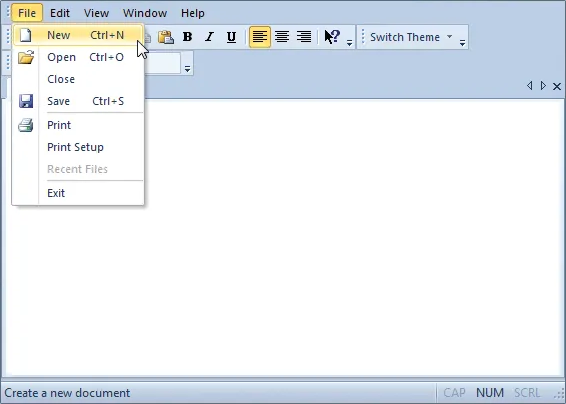Choose New from the File menu
The width and height of the screenshot is (566, 404).
tap(78, 35)
